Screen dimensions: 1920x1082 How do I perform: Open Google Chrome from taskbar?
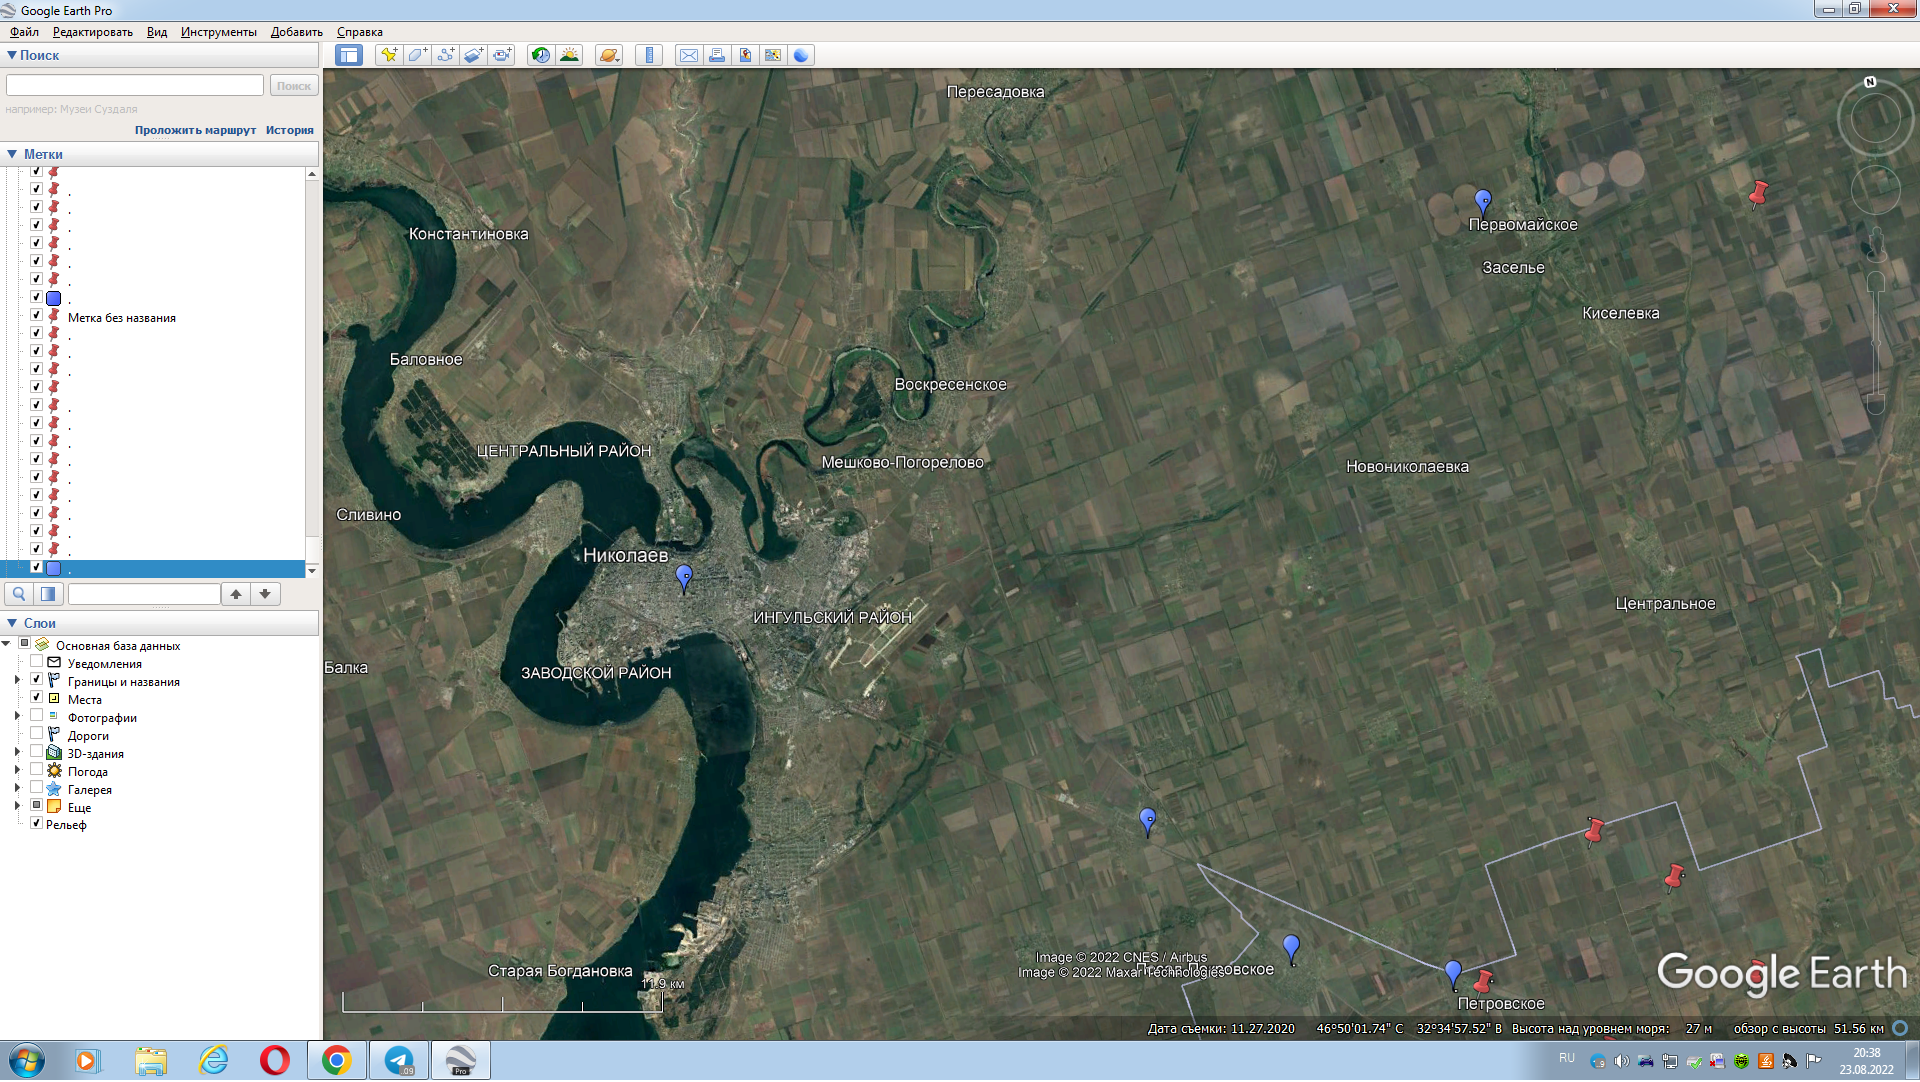[337, 1061]
